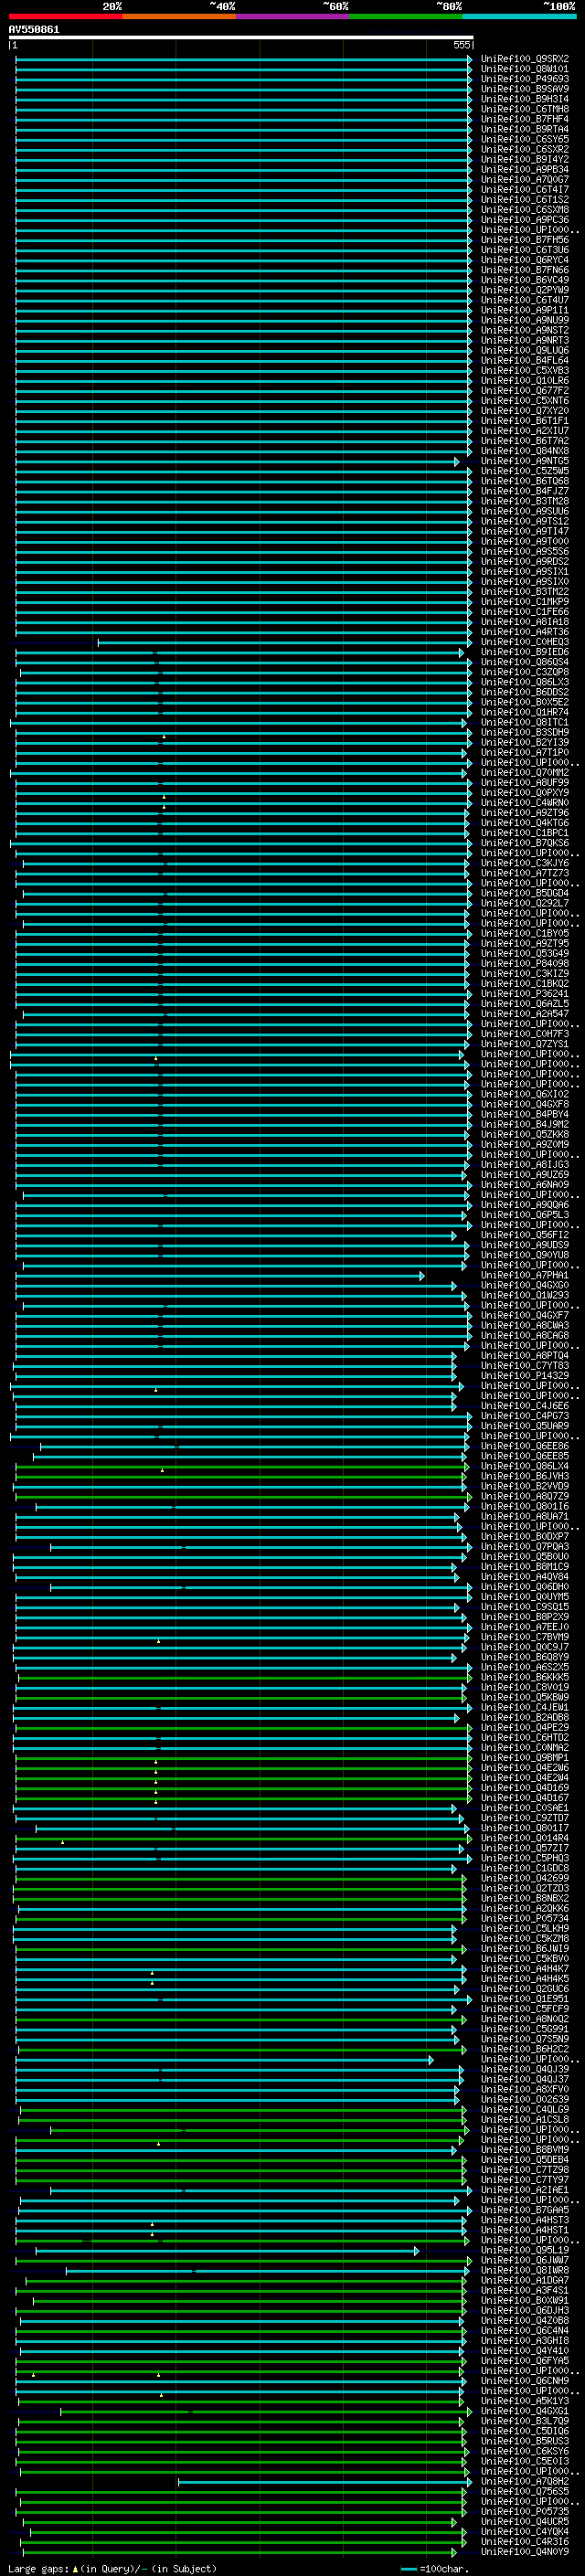This screenshot has height=2576, width=585.
Task: Click hit label UniRef100_Q10LR6
Action: (x=525, y=380)
